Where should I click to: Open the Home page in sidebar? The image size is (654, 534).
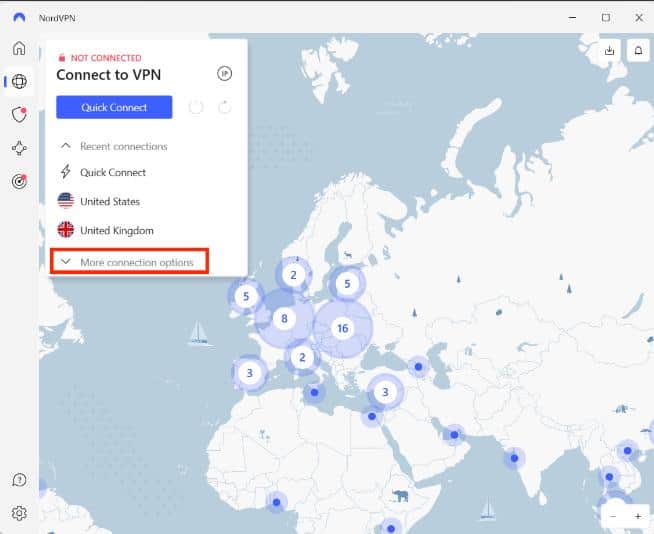(x=19, y=48)
